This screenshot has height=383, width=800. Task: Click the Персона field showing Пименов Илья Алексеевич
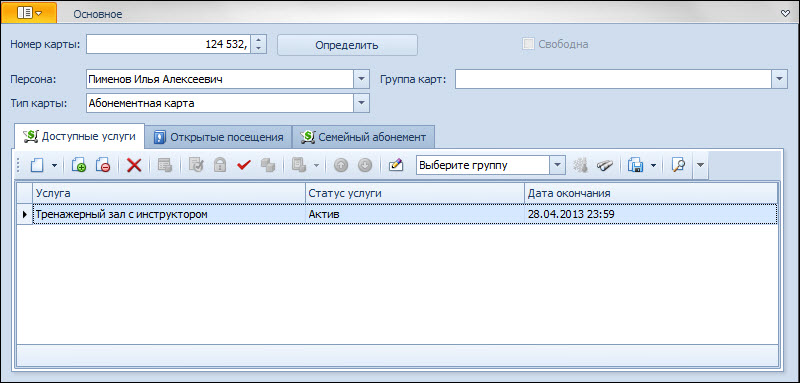(220, 79)
